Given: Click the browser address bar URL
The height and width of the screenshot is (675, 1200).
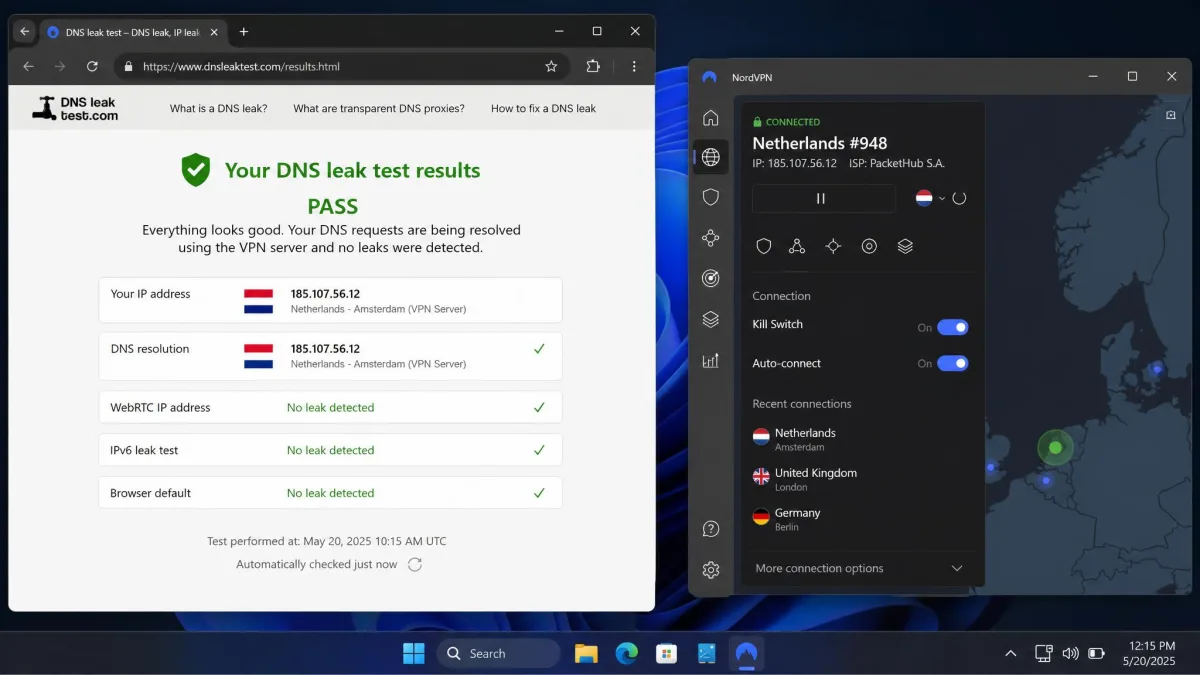Looking at the screenshot, I should (x=241, y=67).
